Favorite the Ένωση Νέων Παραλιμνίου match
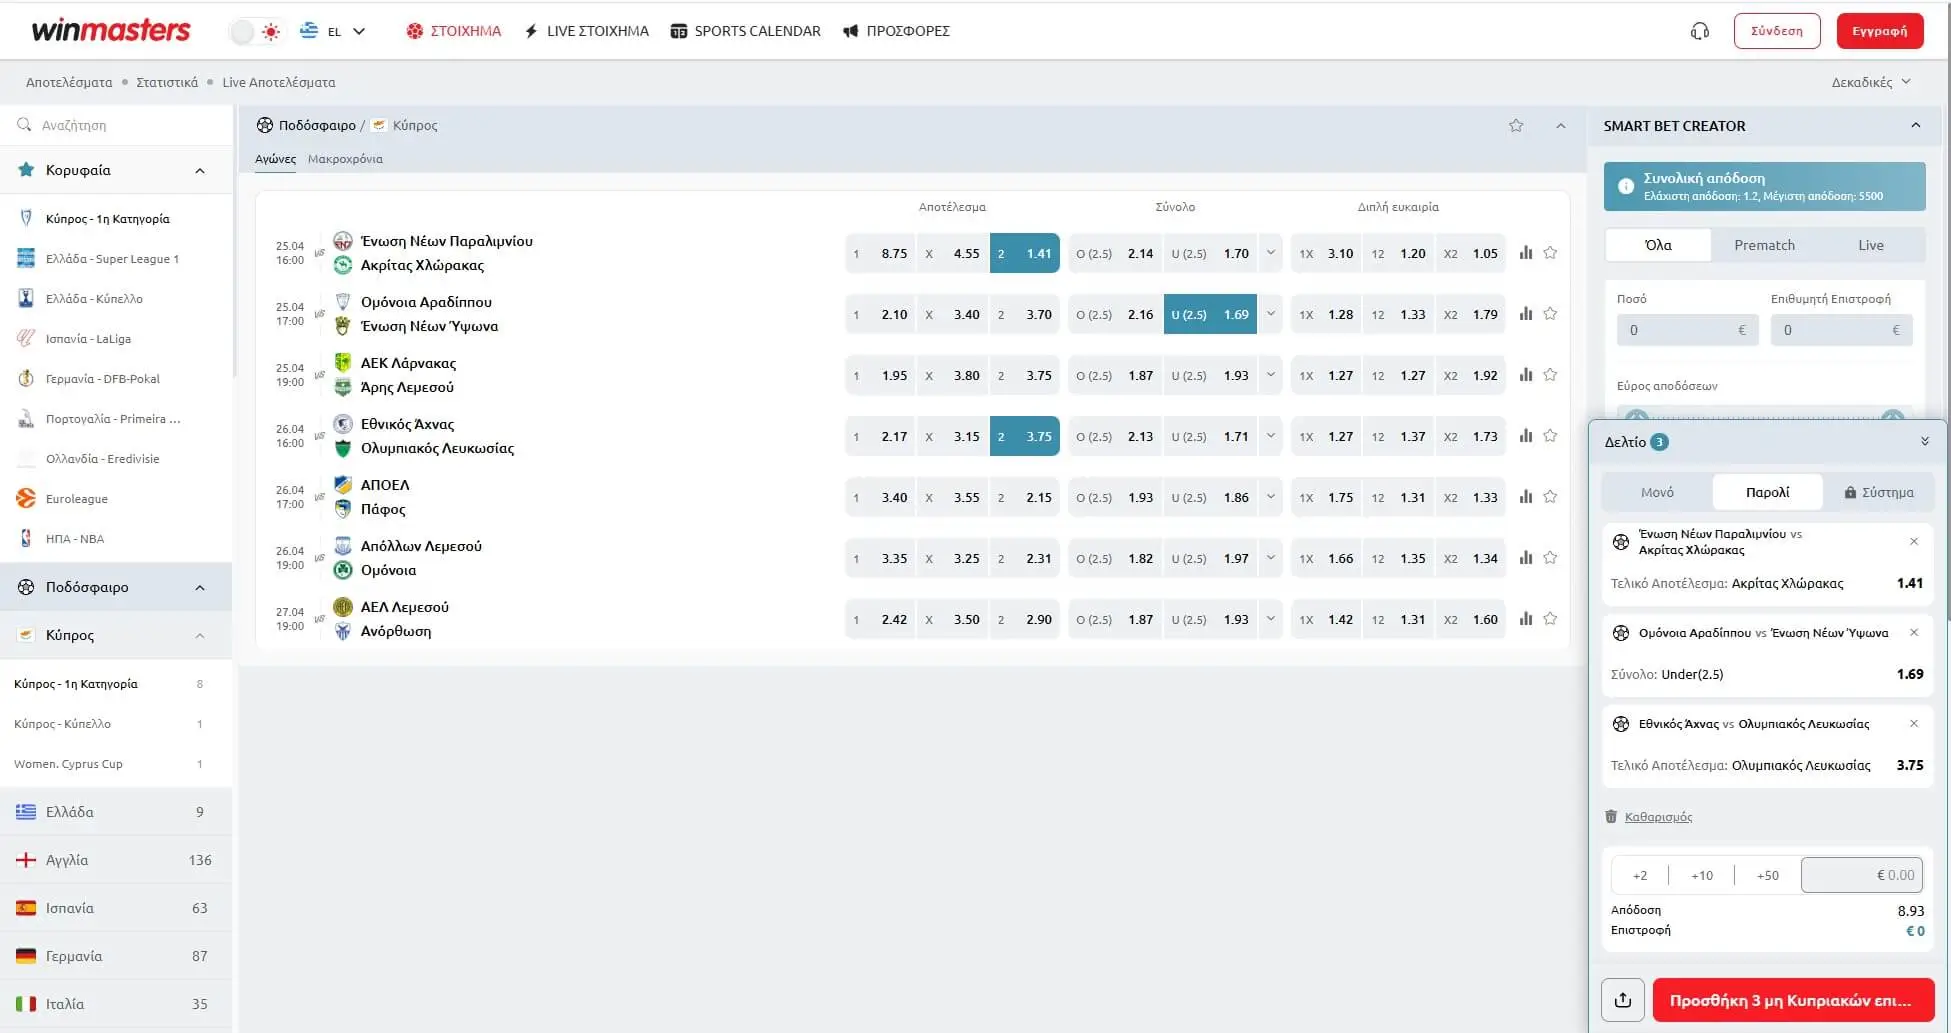This screenshot has height=1033, width=1951. [1550, 253]
